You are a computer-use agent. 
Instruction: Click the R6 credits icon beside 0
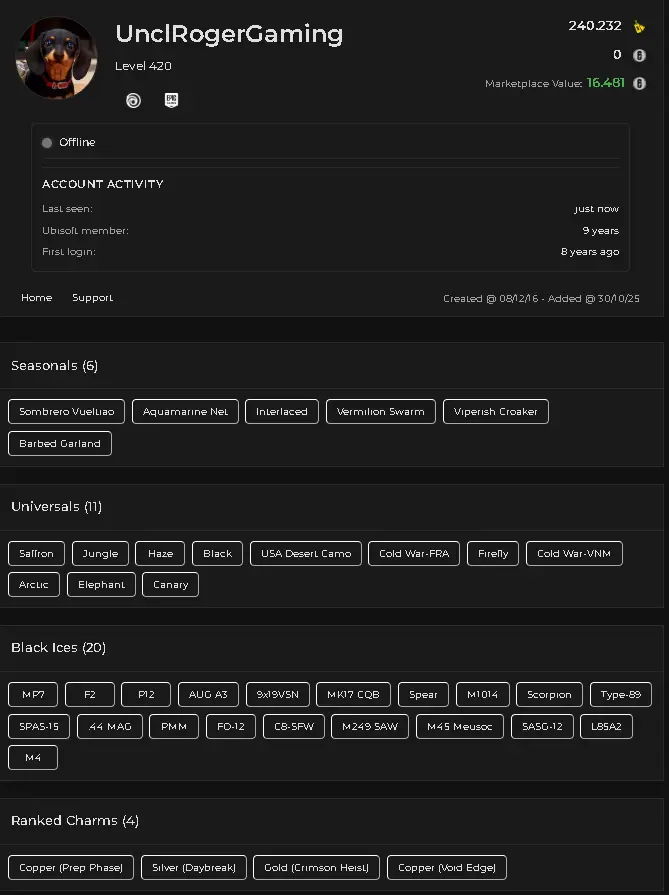(x=639, y=55)
